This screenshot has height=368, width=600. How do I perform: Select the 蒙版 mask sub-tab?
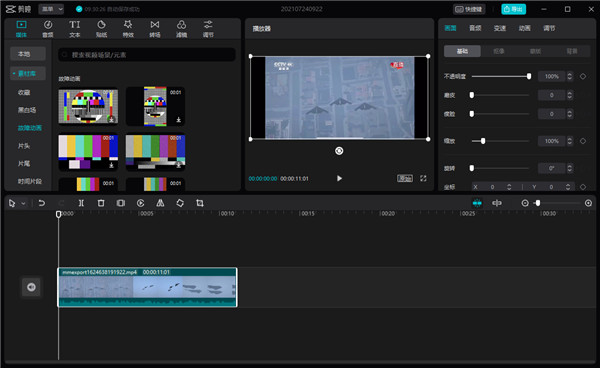[535, 51]
